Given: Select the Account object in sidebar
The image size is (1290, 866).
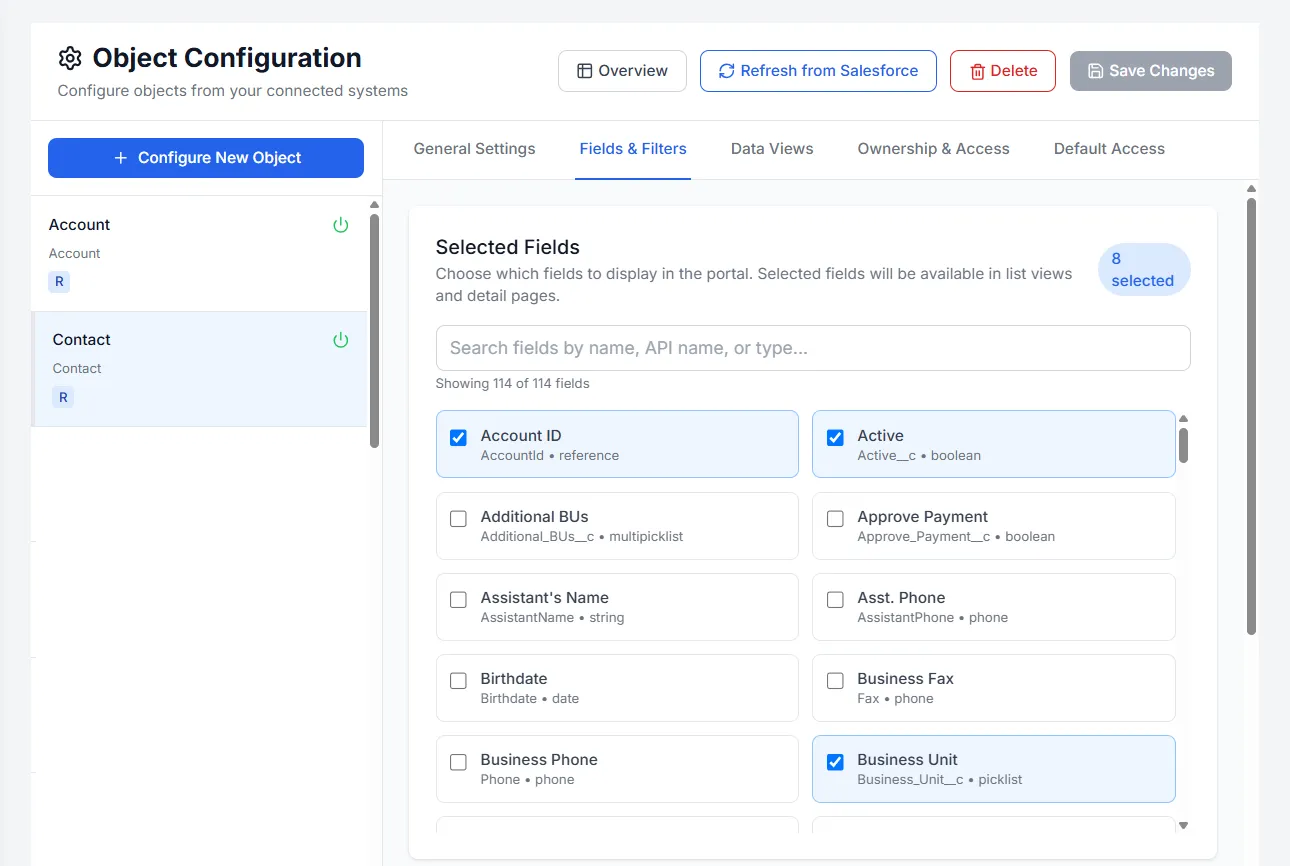Looking at the screenshot, I should (x=200, y=253).
